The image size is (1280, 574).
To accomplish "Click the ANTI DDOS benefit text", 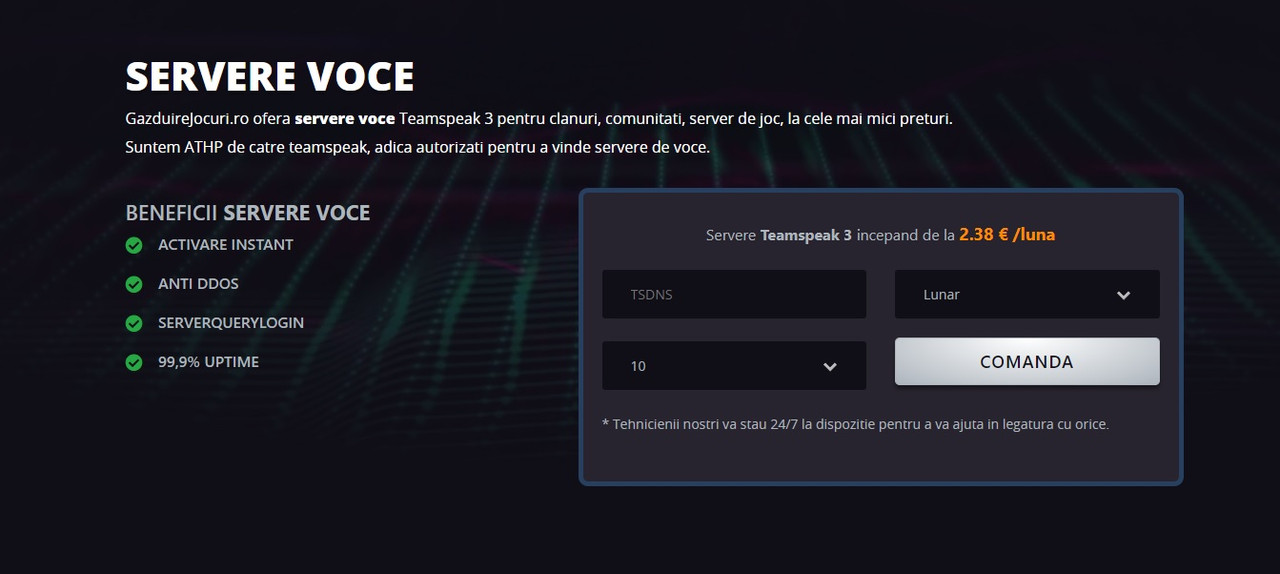I will point(198,284).
